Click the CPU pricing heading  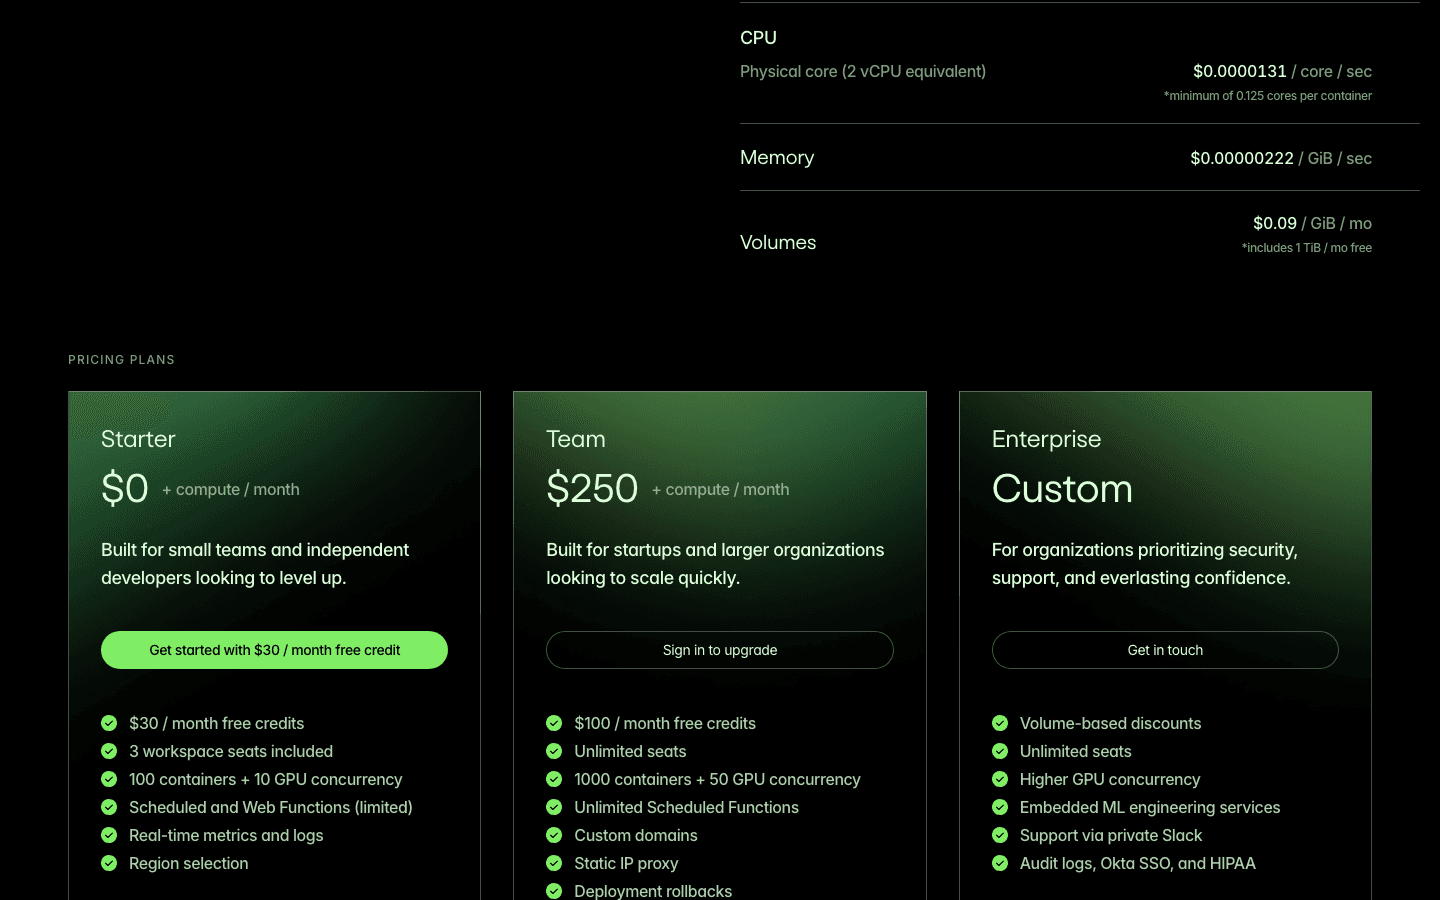[758, 38]
